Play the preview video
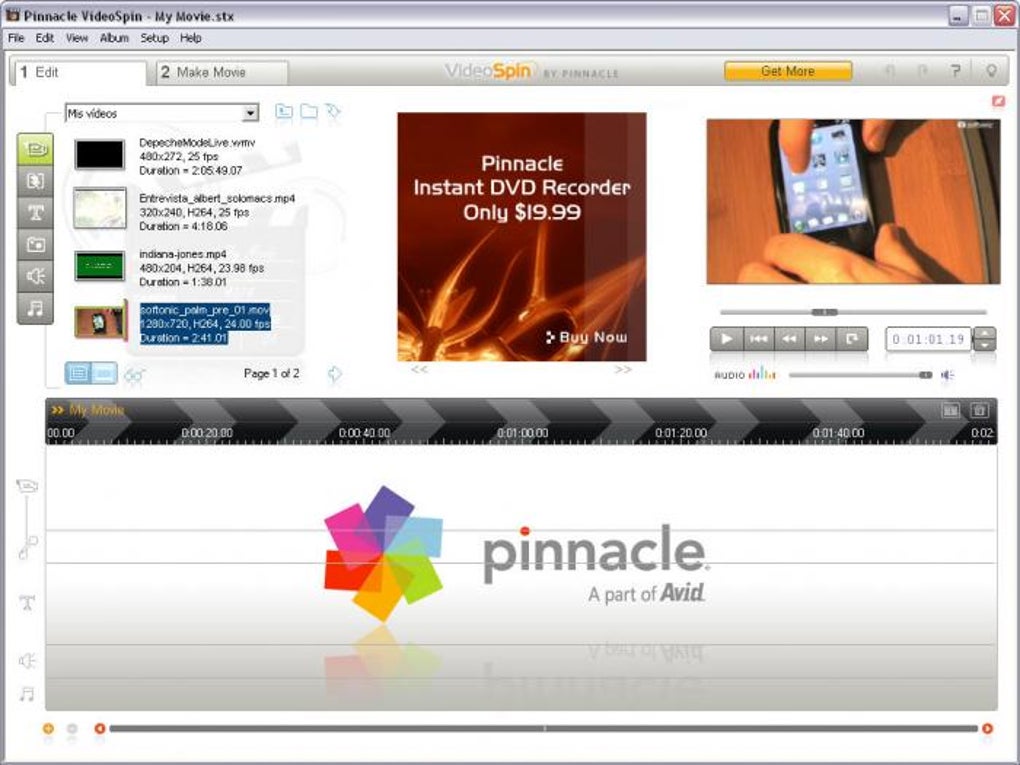1020x765 pixels. pyautogui.click(x=727, y=339)
